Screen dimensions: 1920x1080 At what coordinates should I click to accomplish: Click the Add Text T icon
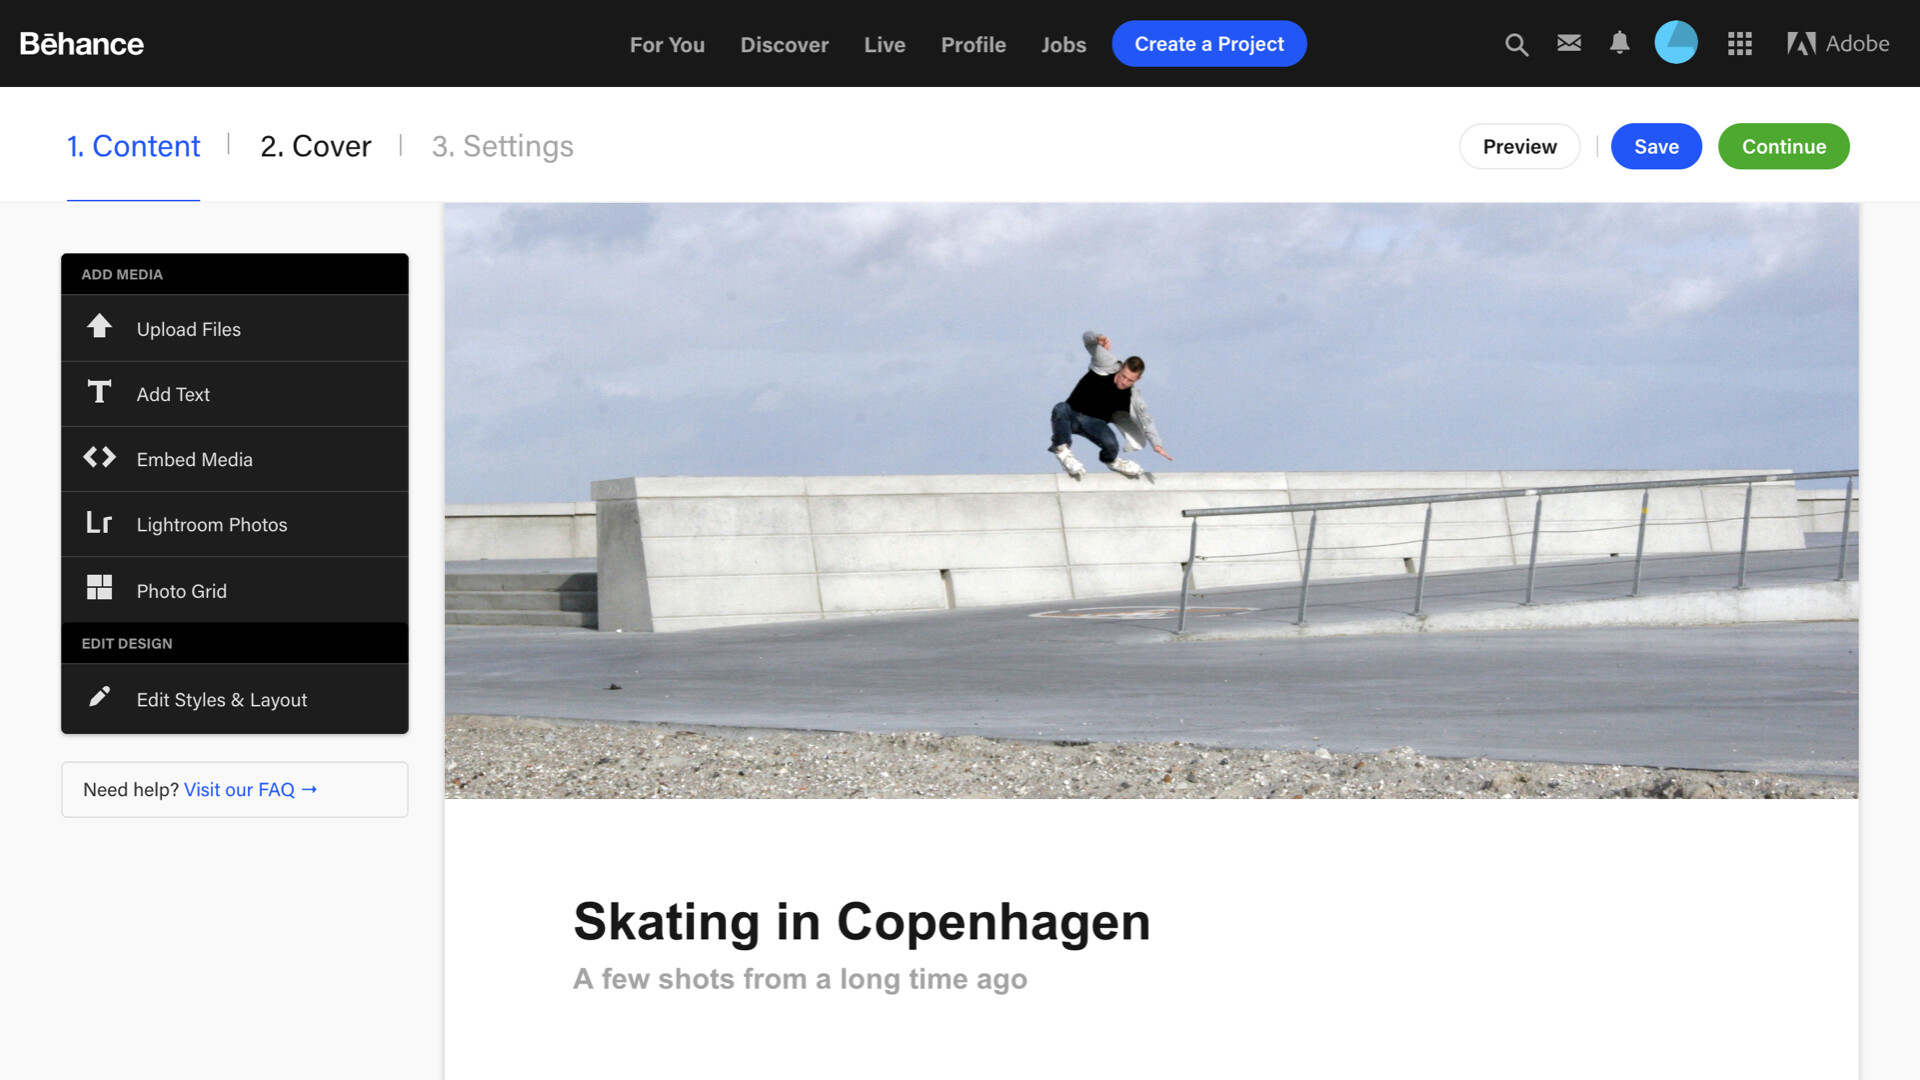pyautogui.click(x=99, y=392)
